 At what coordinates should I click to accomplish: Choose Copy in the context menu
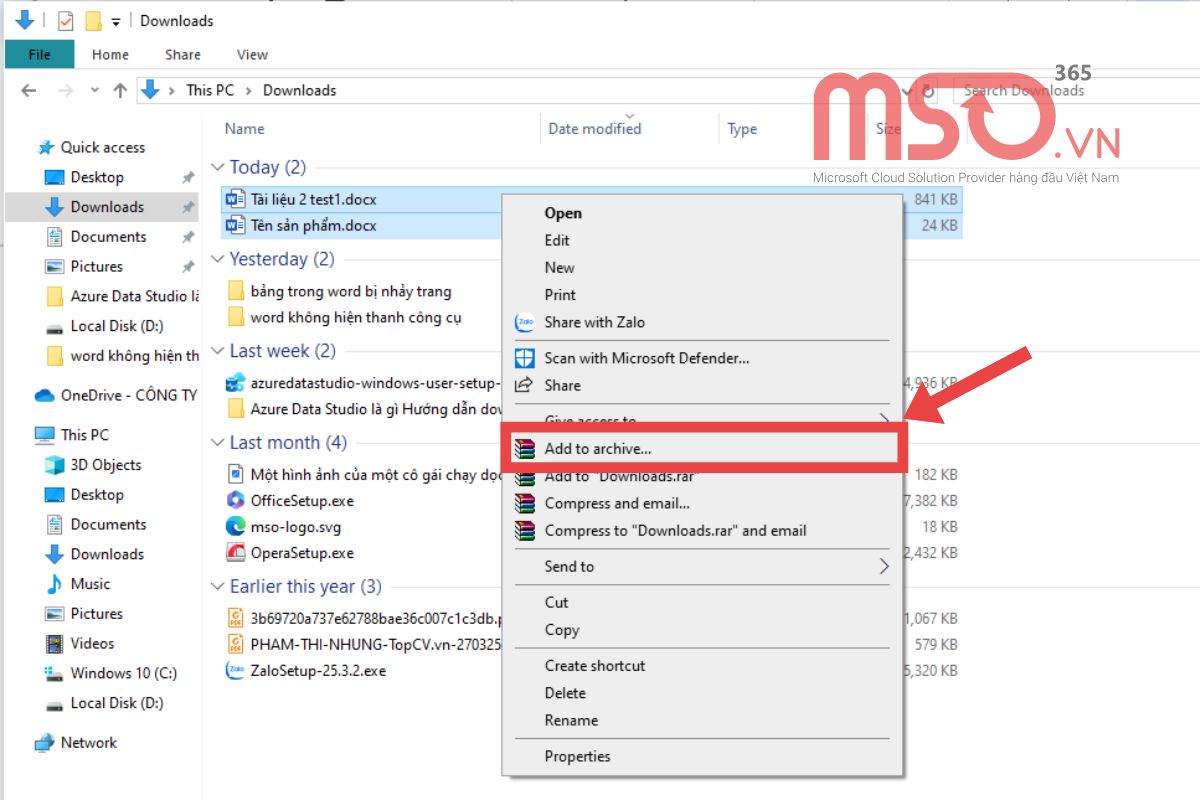[561, 630]
